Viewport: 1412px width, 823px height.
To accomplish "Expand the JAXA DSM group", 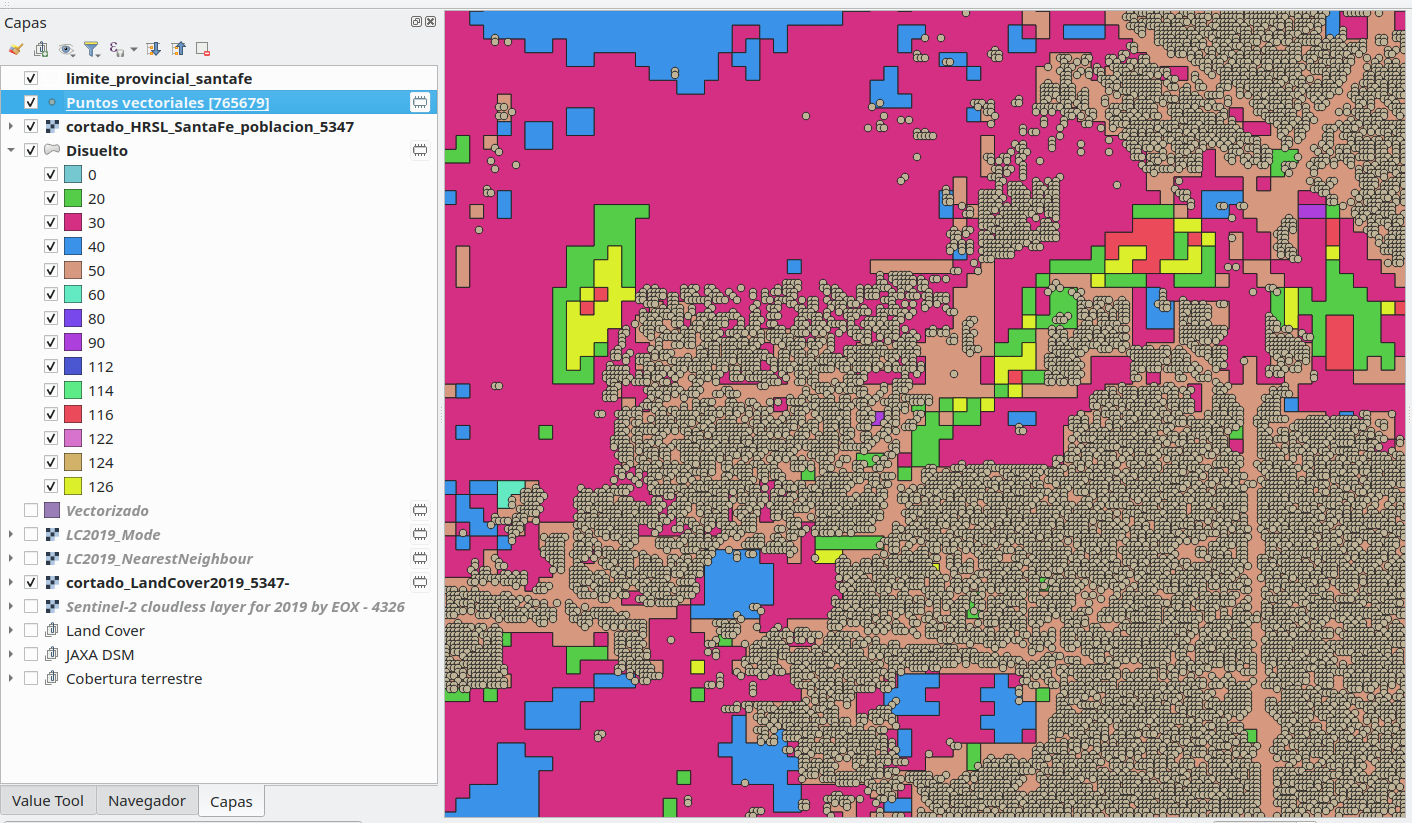I will pyautogui.click(x=11, y=654).
